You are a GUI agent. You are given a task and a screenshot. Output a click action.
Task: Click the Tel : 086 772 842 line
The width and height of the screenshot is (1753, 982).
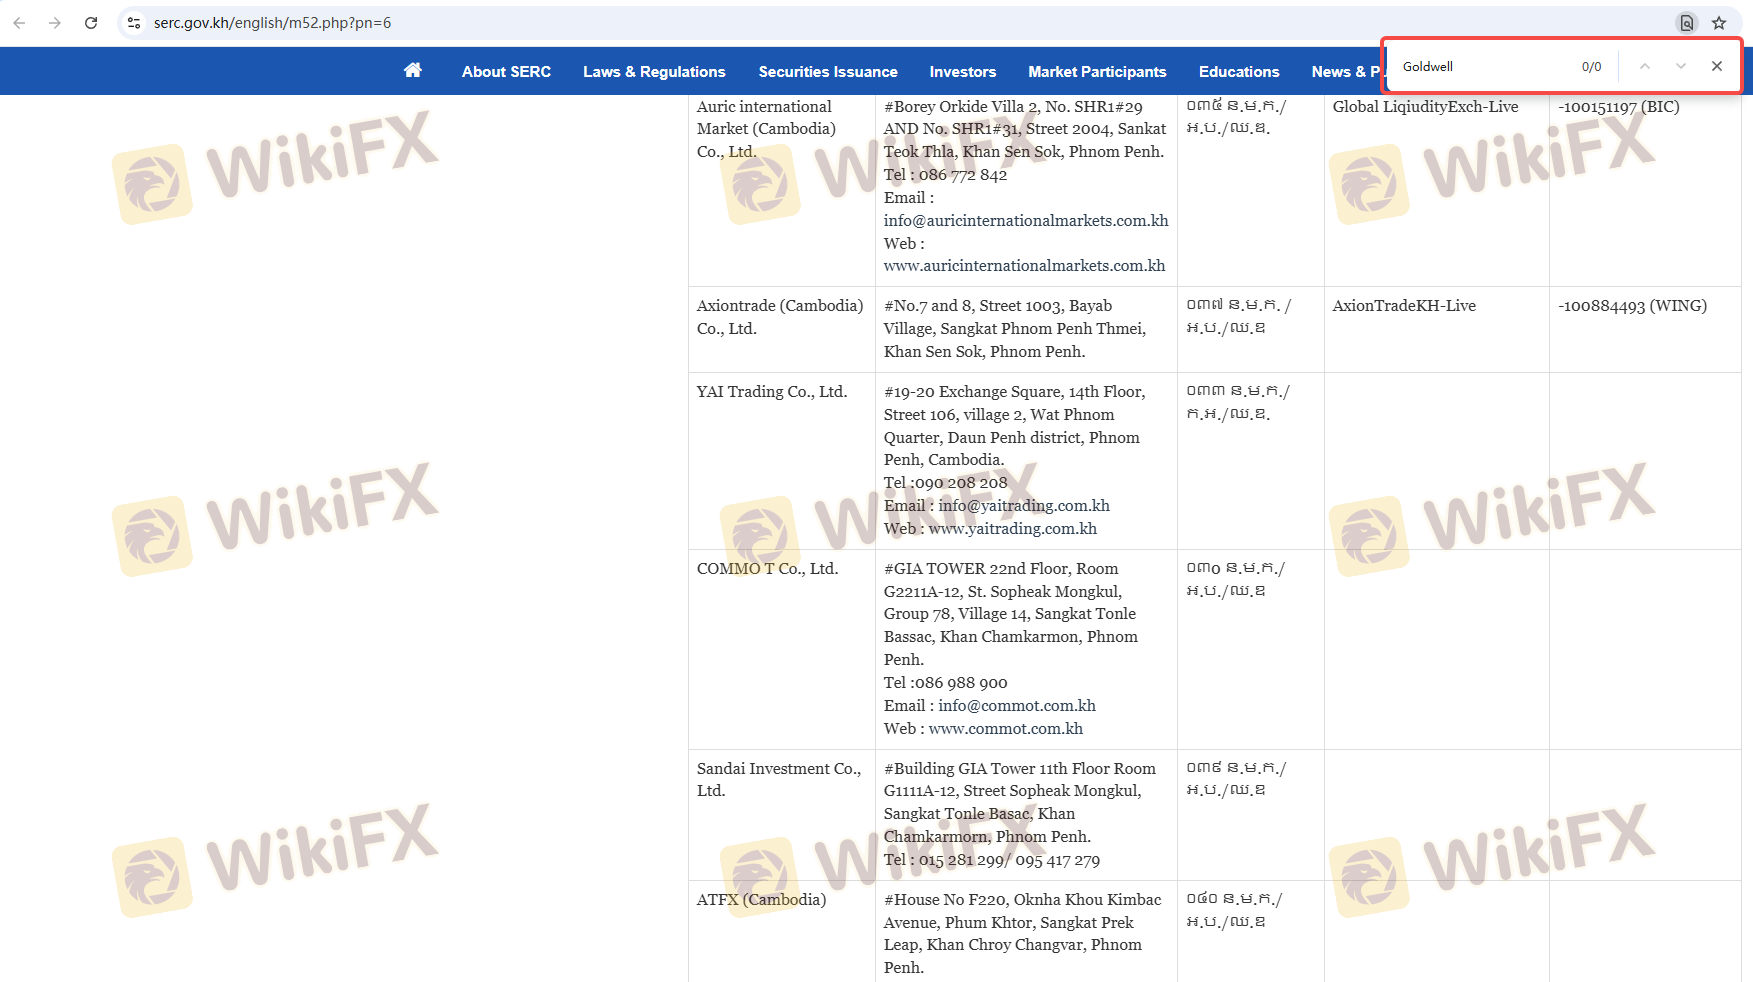tap(945, 175)
